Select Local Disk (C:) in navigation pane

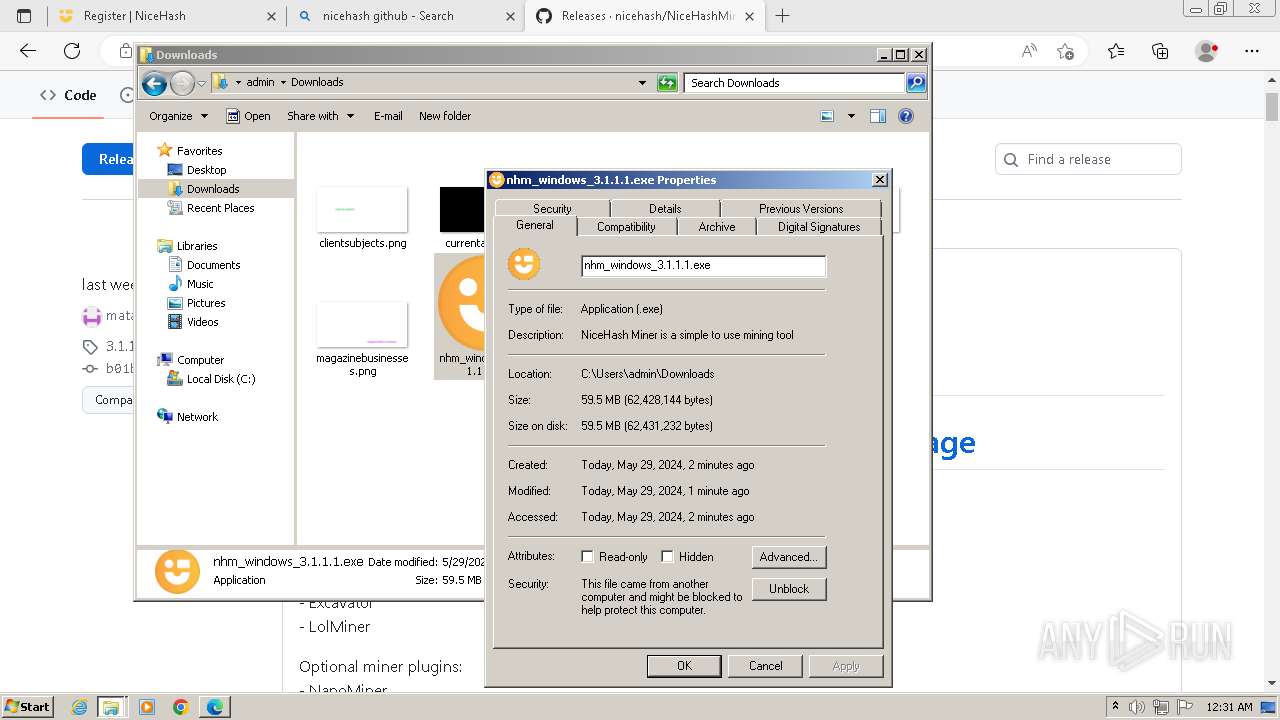(x=220, y=379)
